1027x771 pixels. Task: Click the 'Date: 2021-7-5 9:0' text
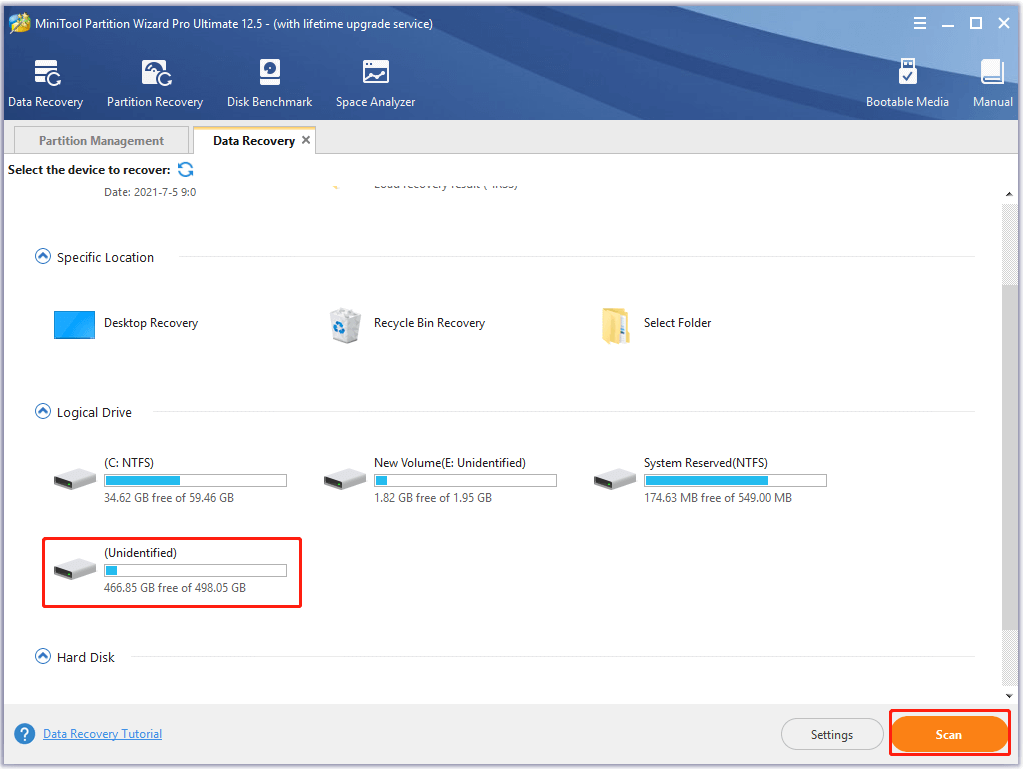(x=150, y=192)
